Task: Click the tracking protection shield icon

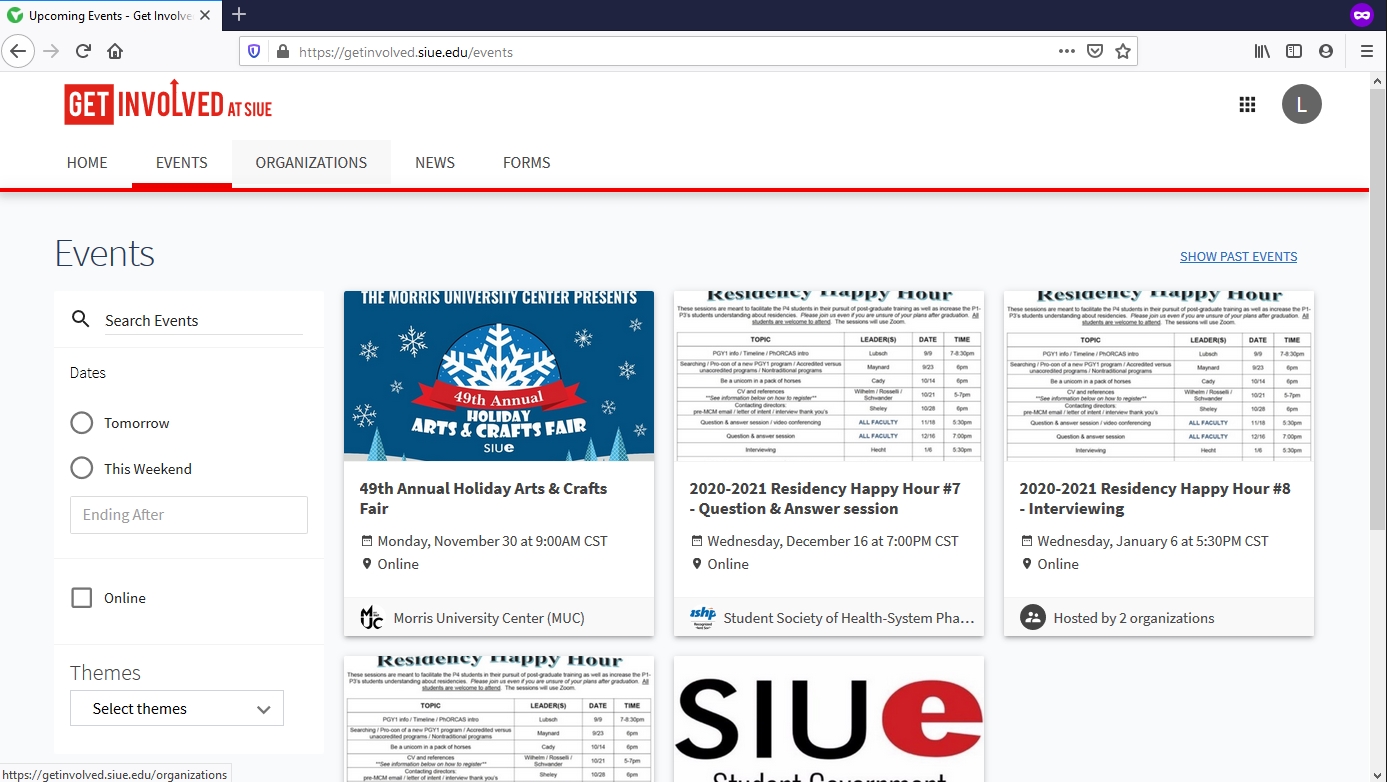Action: (254, 51)
